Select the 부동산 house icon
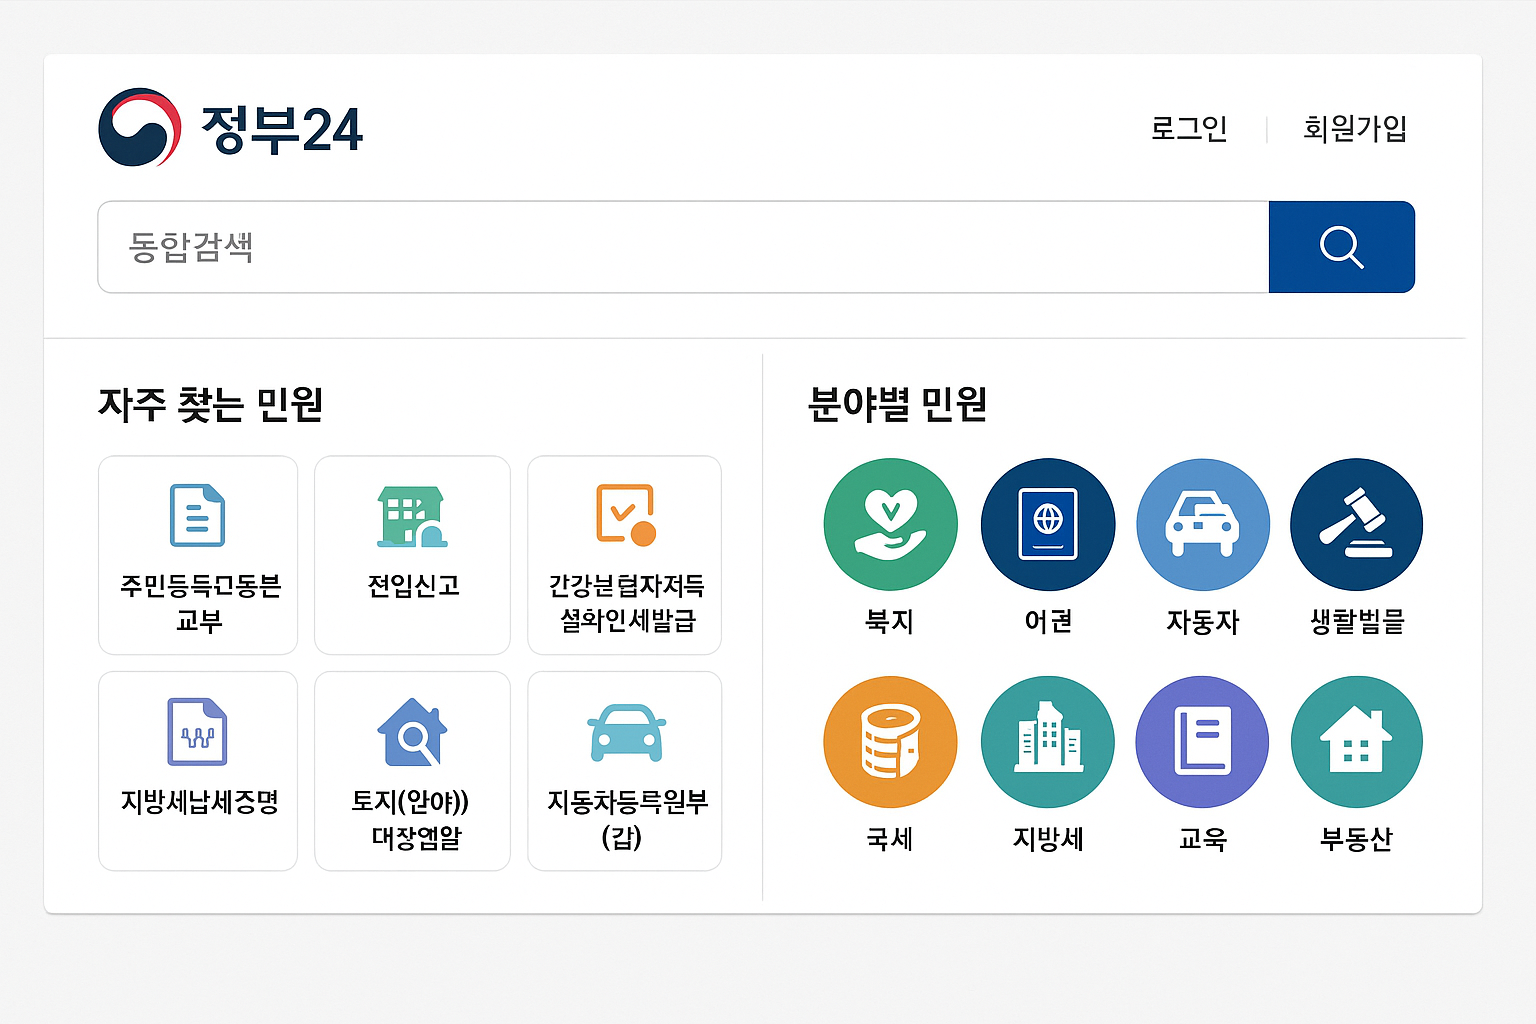This screenshot has width=1536, height=1024. coord(1356,741)
